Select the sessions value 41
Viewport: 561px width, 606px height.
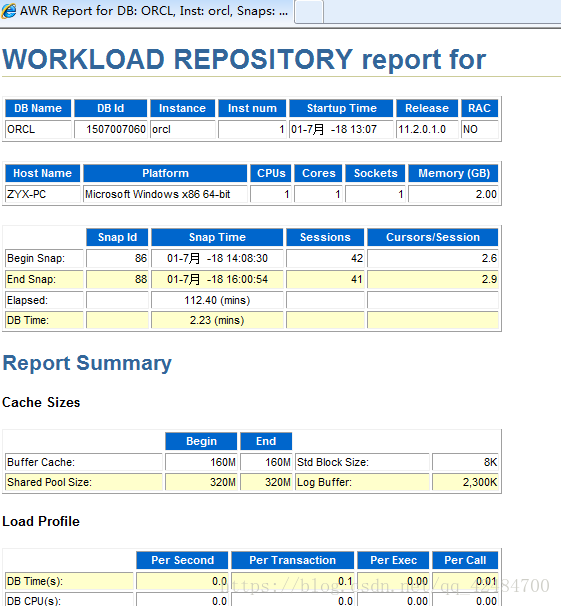pyautogui.click(x=325, y=279)
